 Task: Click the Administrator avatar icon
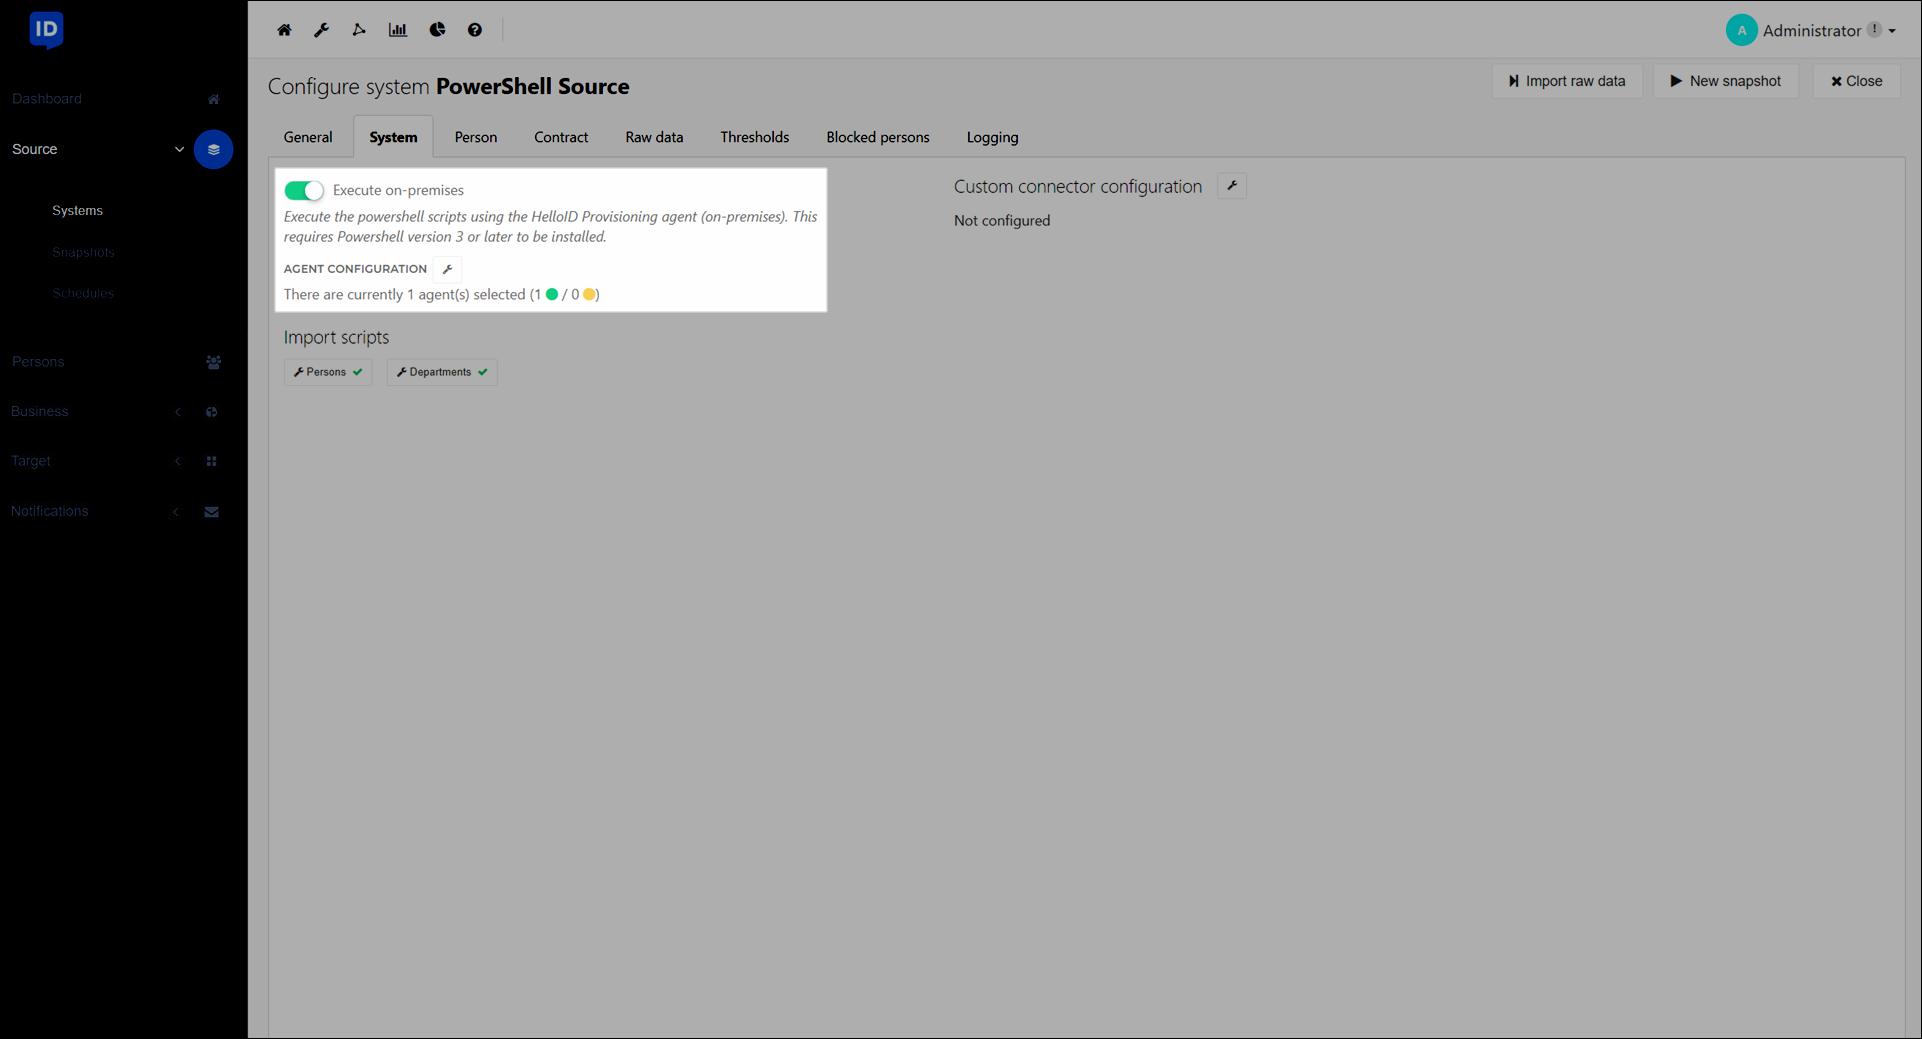point(1741,30)
